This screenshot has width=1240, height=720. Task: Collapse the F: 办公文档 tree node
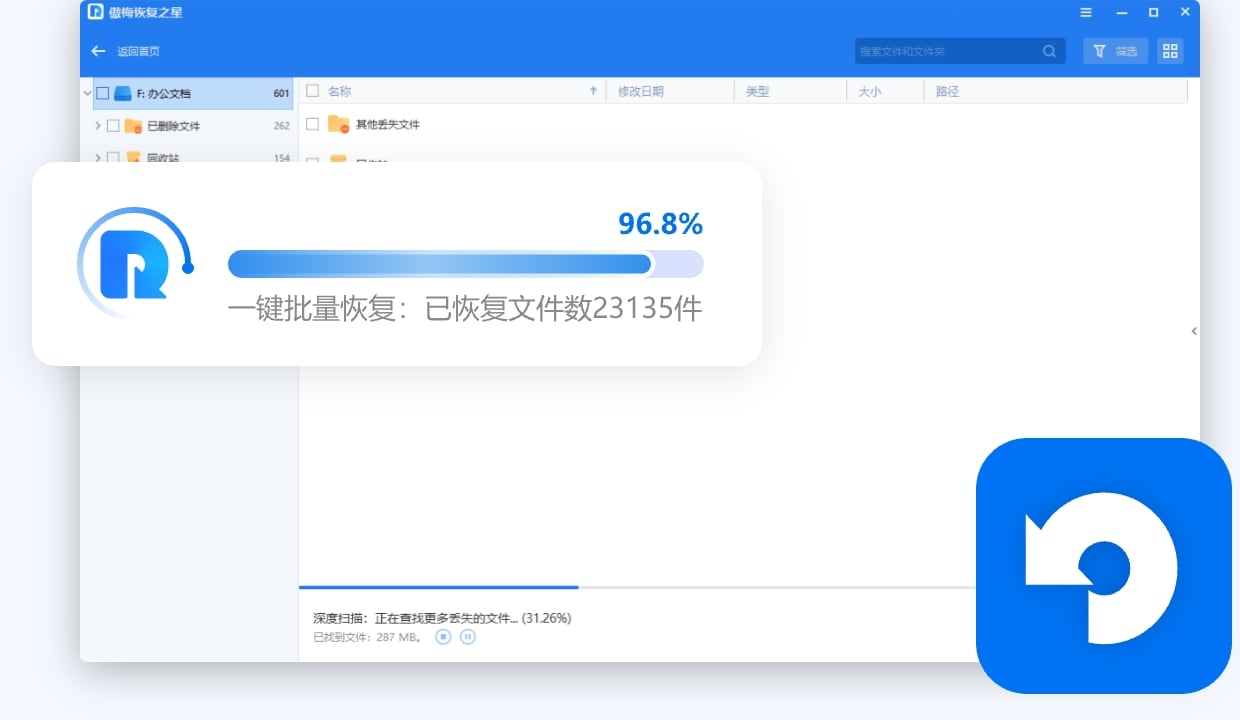(88, 94)
